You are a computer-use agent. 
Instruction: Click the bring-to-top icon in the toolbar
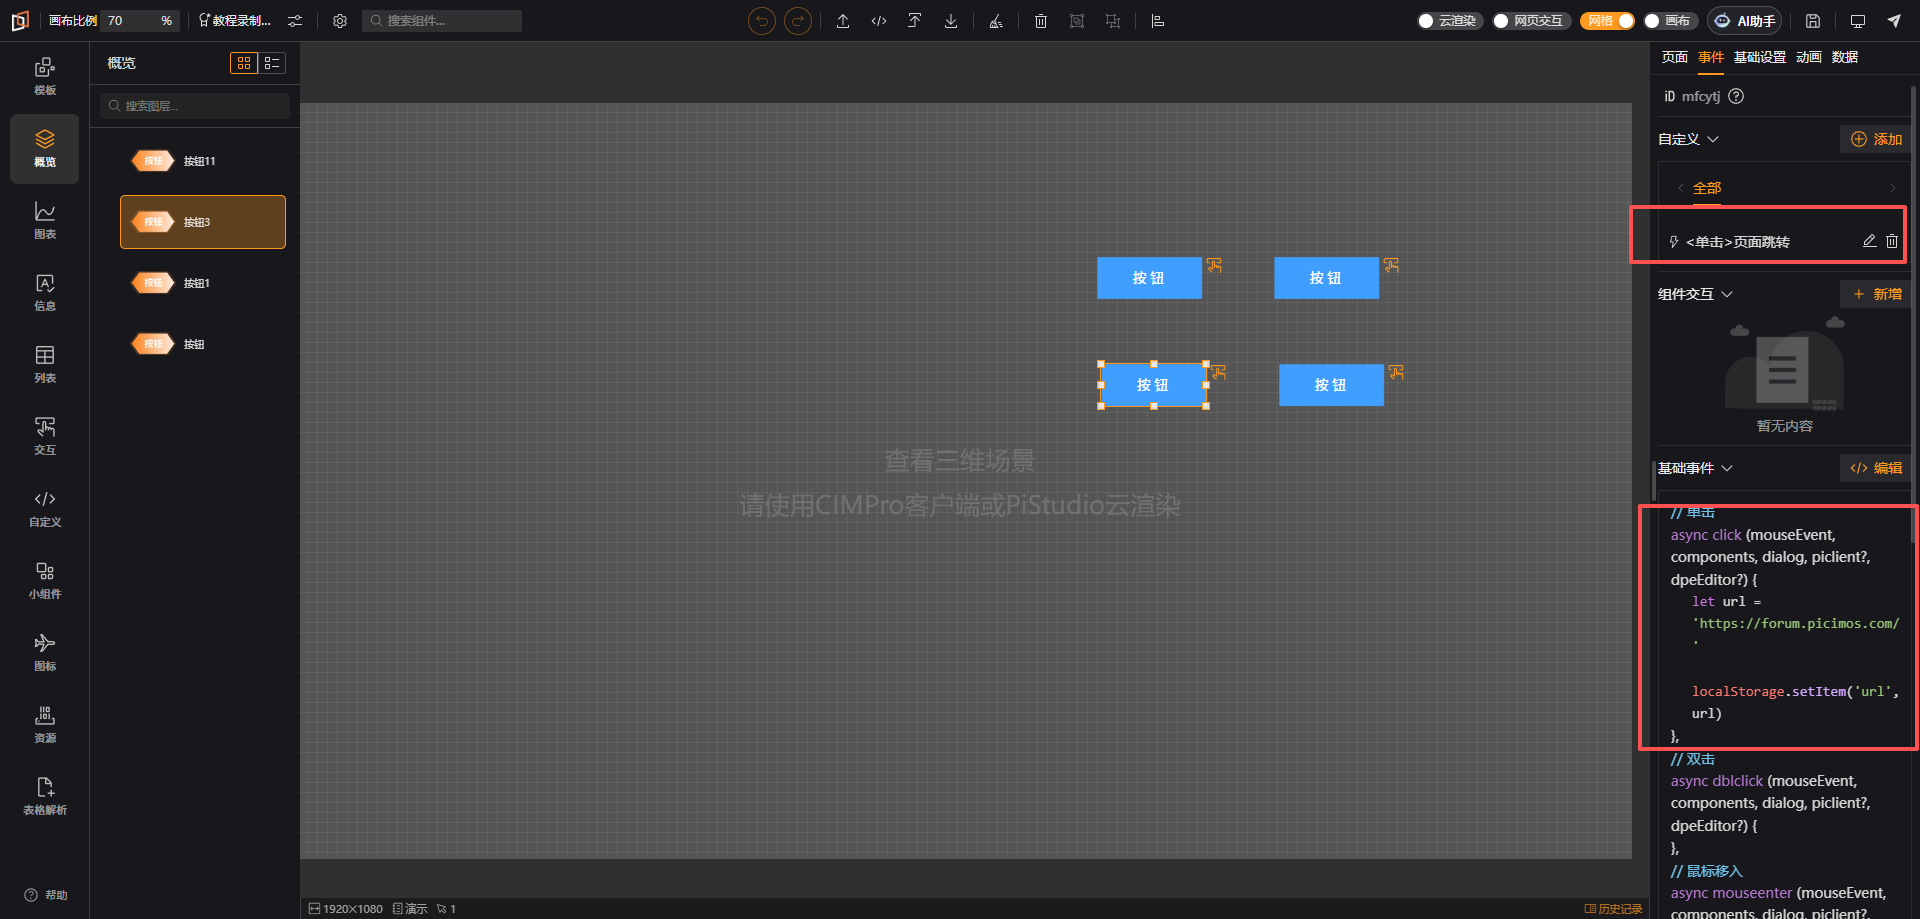point(915,21)
